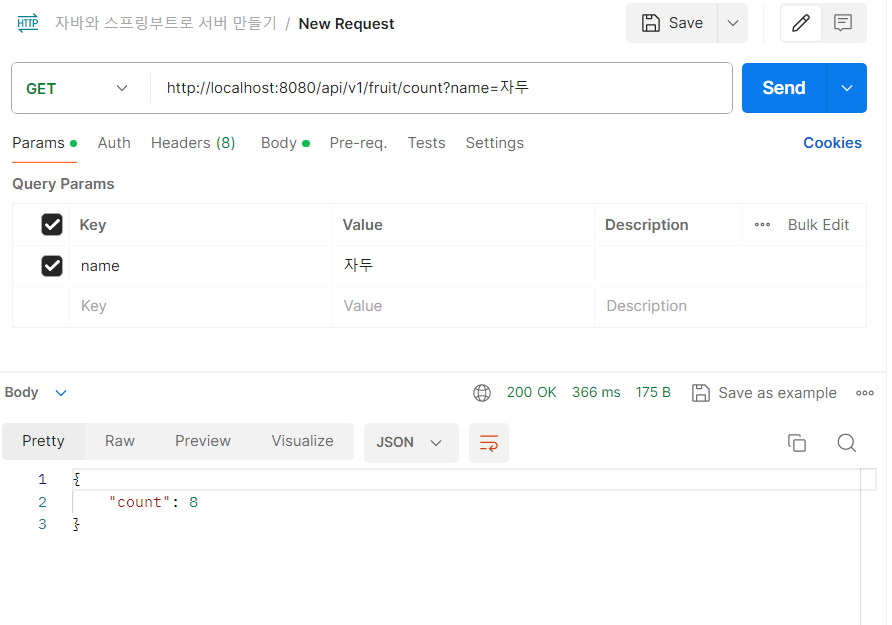892x625 pixels.
Task: Open the GET method dropdown
Action: coord(77,89)
